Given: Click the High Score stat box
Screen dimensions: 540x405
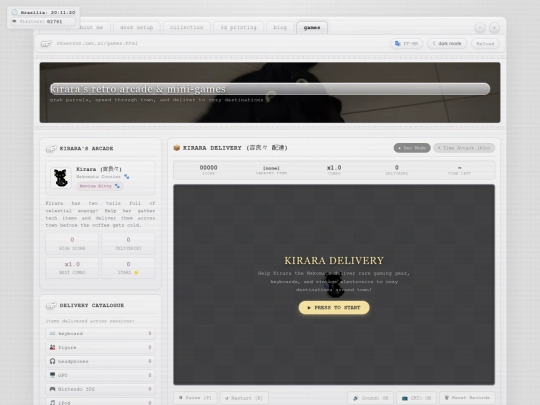Looking at the screenshot, I should pos(72,243).
